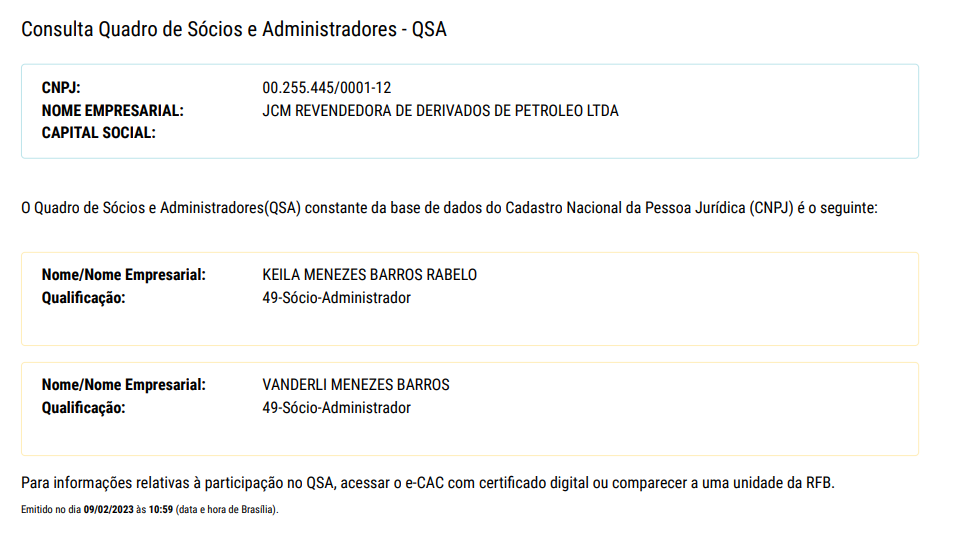
Task: Click the QSA description paragraph
Action: pos(449,208)
